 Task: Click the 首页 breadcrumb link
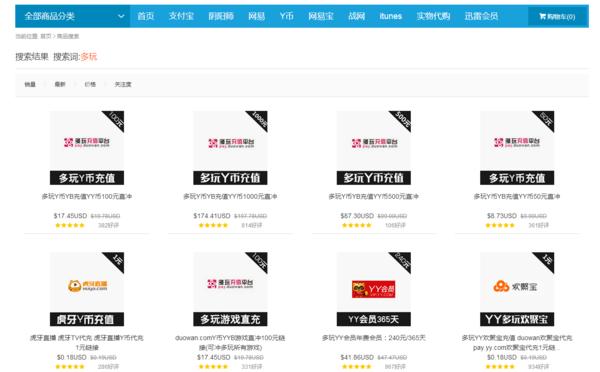pos(46,36)
